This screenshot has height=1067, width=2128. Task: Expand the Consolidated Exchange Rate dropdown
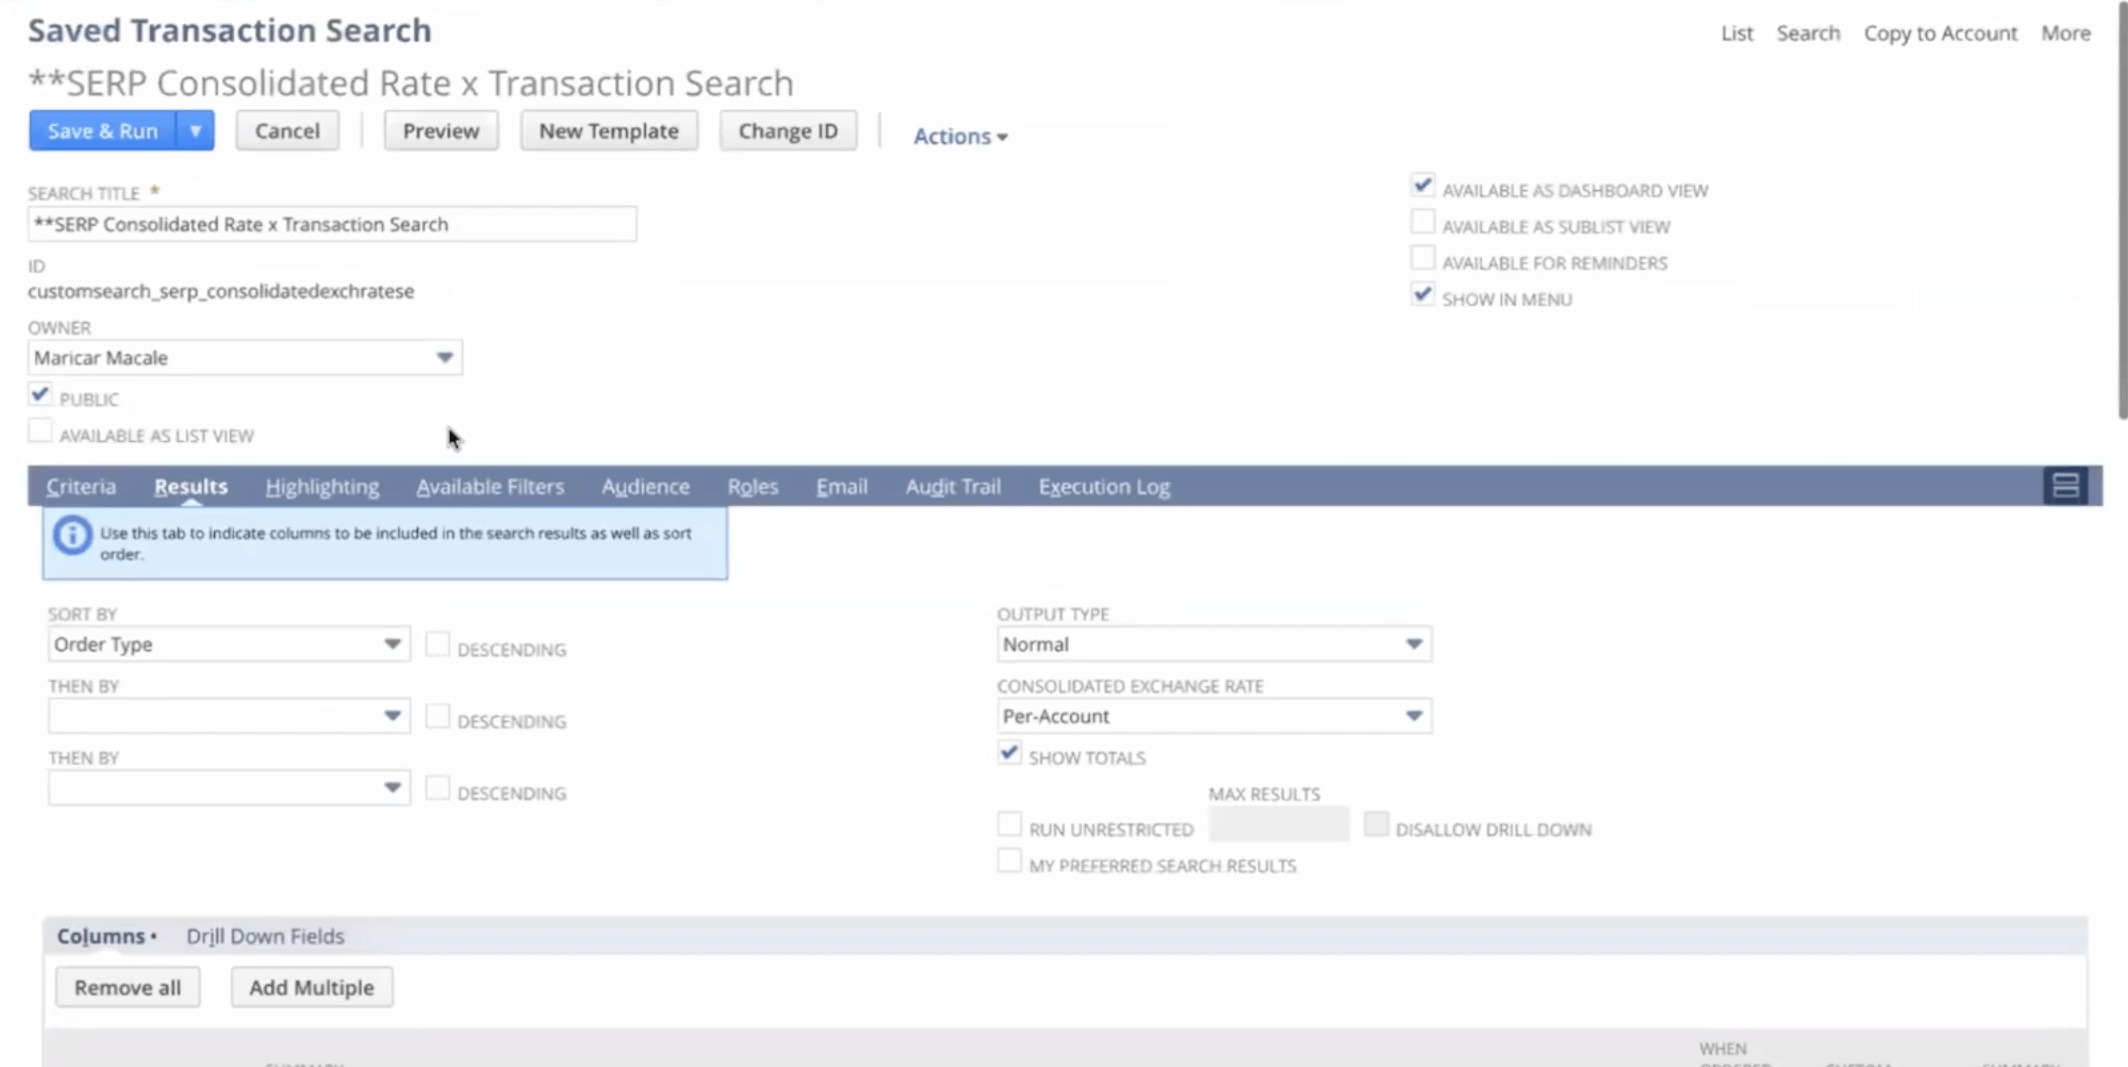click(x=1413, y=716)
